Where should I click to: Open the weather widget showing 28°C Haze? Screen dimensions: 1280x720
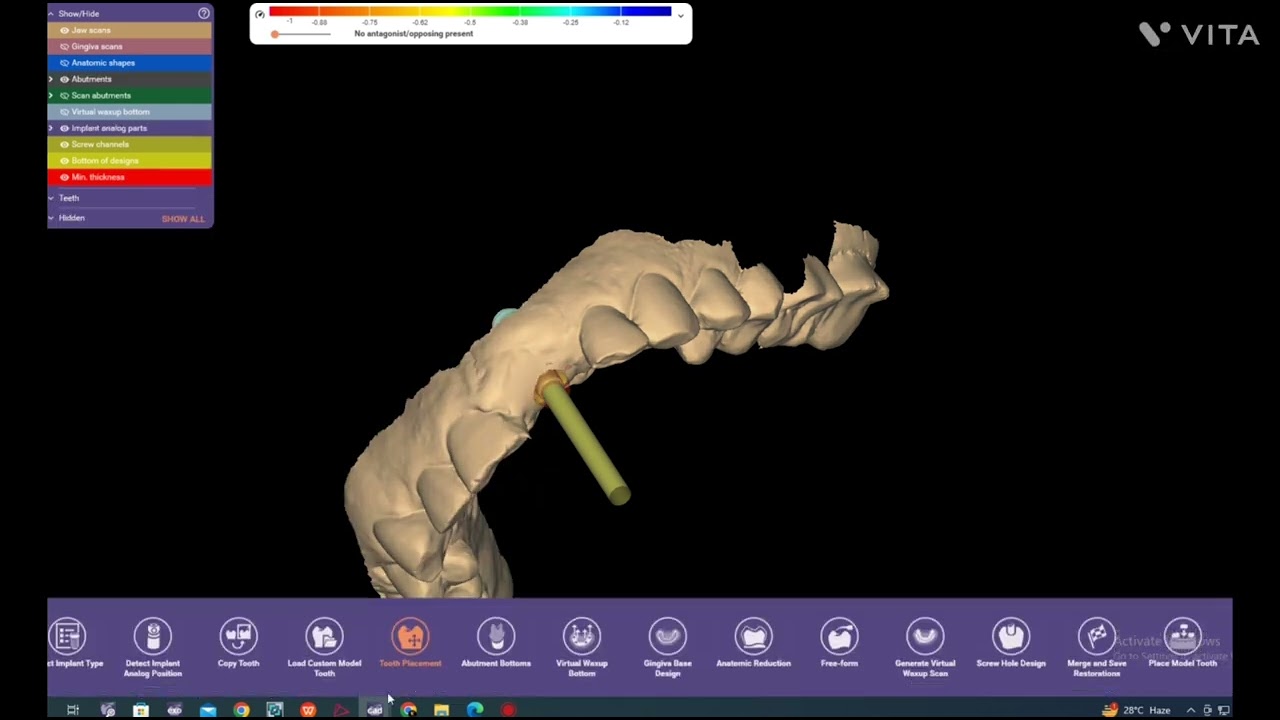1136,710
